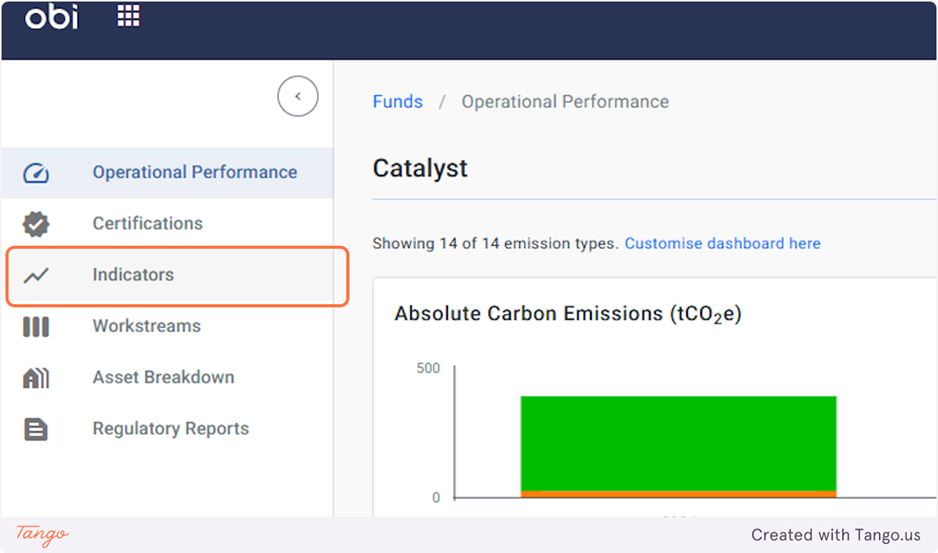Click the Regulatory Reports document icon
Image resolution: width=938 pixels, height=553 pixels.
(36, 429)
